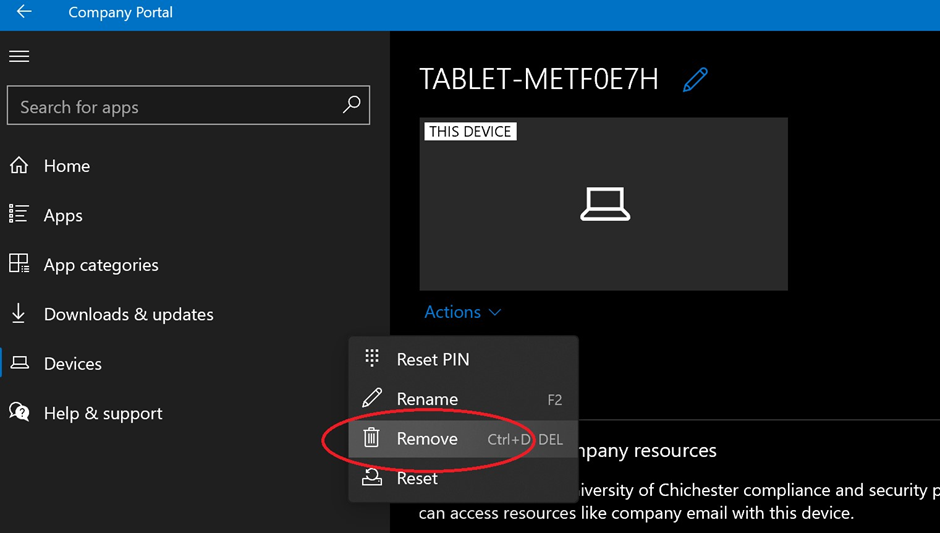
Task: Choose Reset from the Actions menu
Action: (463, 478)
